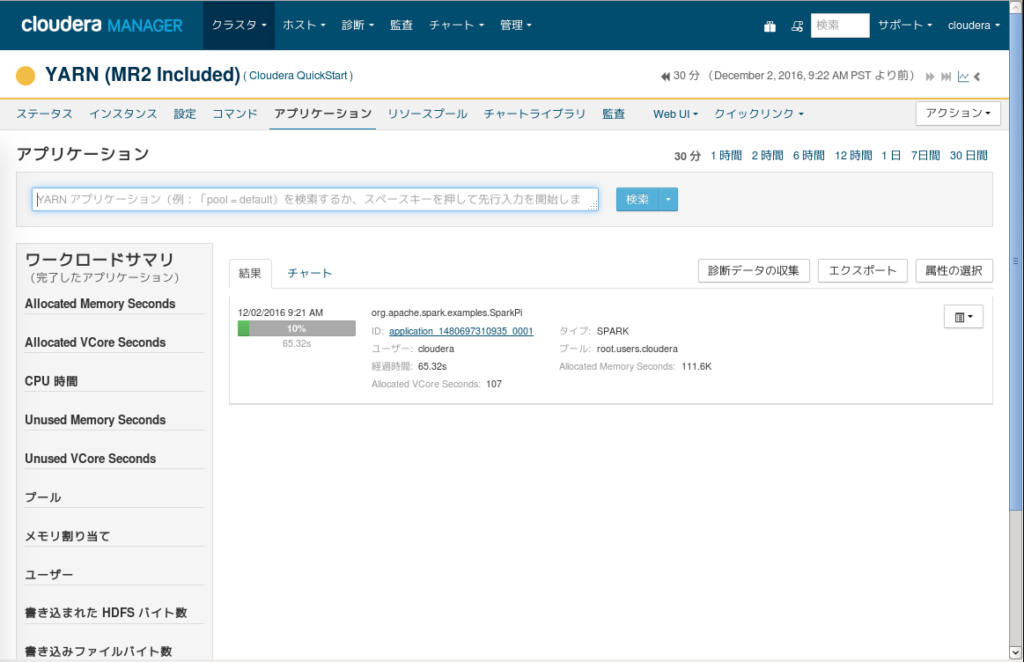Expand the チャート menu in top bar
The width and height of the screenshot is (1024, 662).
tap(456, 25)
